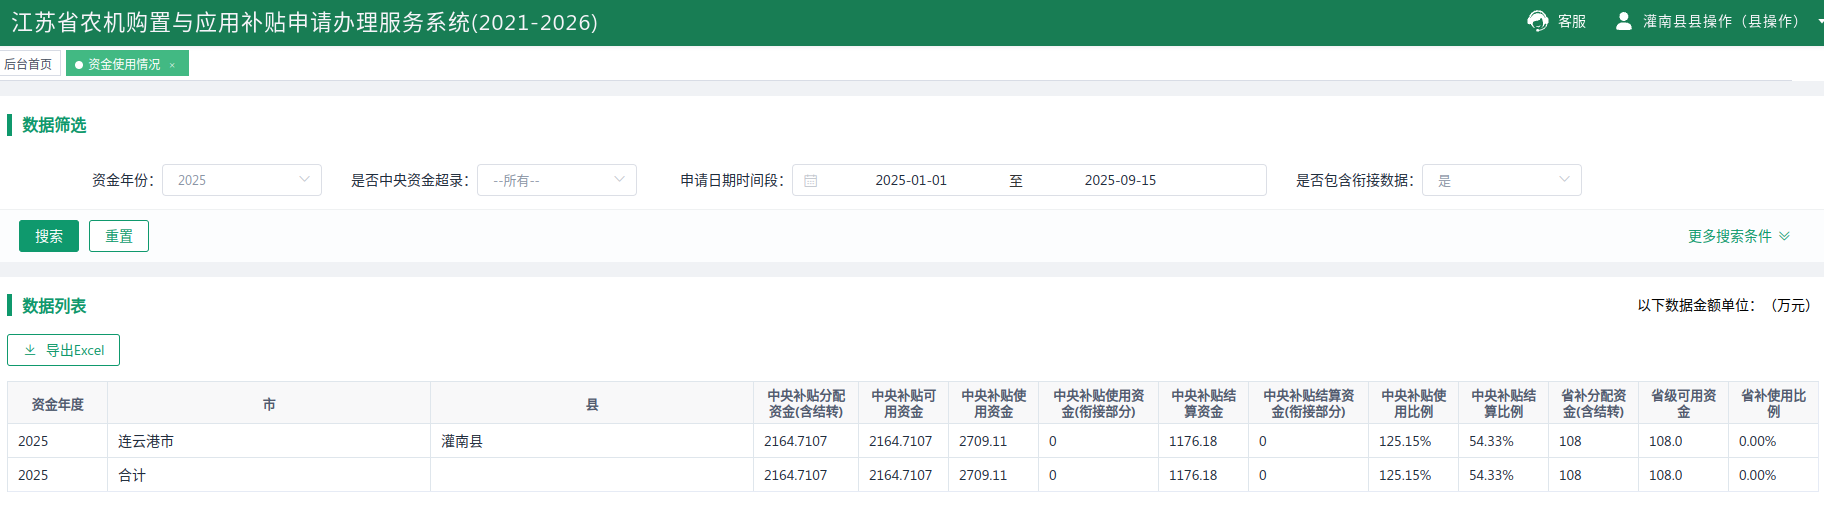Open the 灌南县县操作 user menu
This screenshot has width=1824, height=505.
point(1720,21)
